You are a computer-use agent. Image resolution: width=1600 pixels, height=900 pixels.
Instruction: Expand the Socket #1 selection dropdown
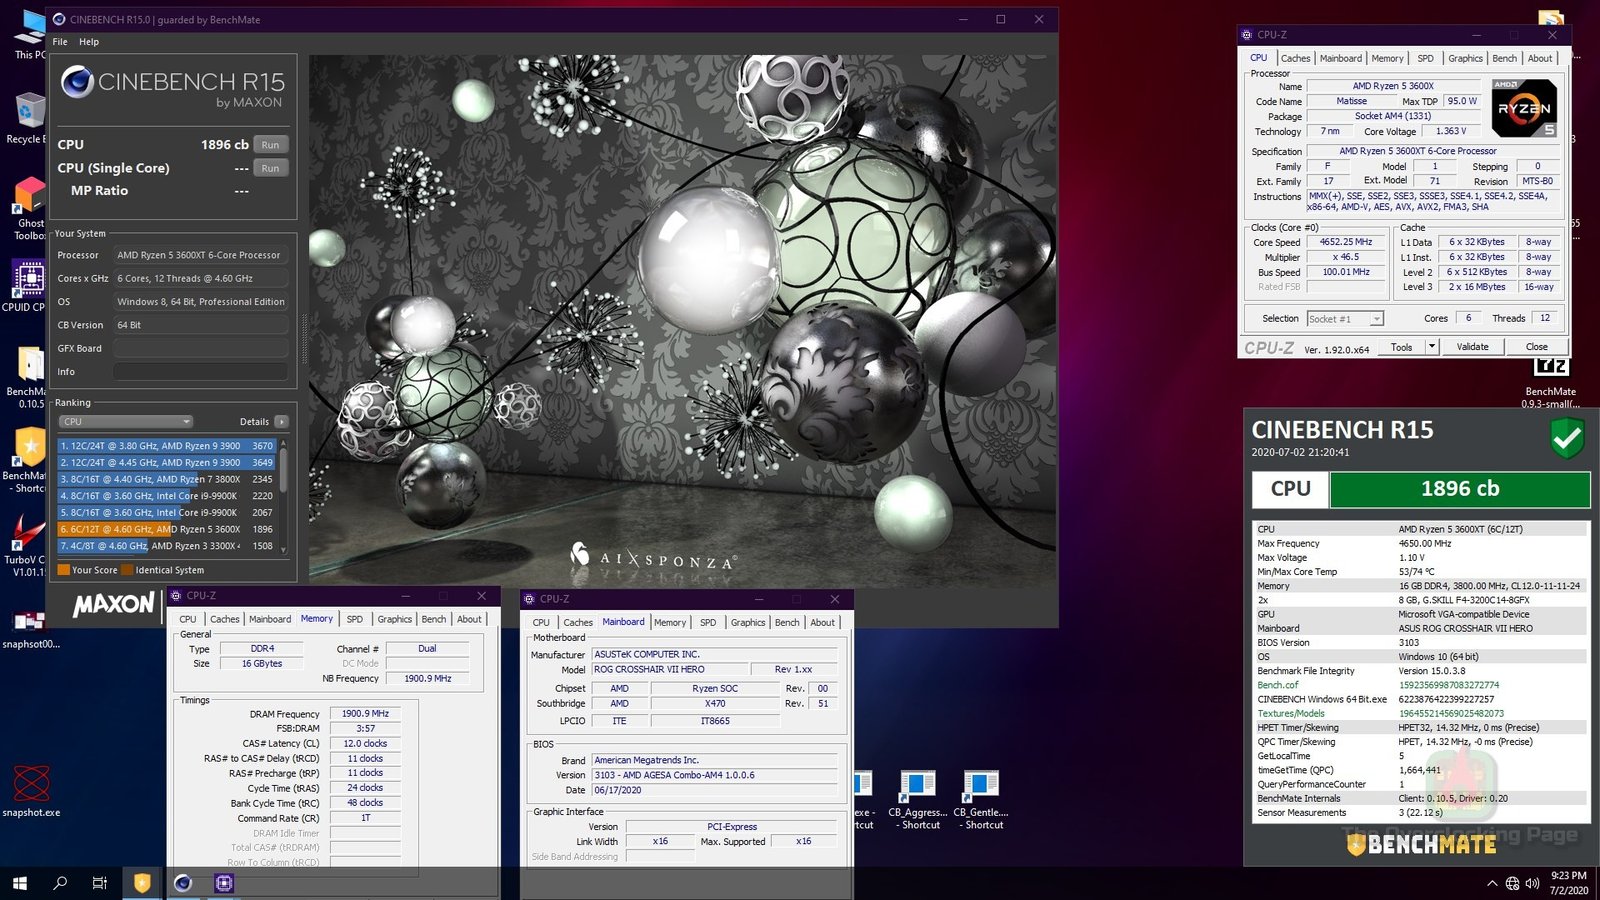(1376, 319)
